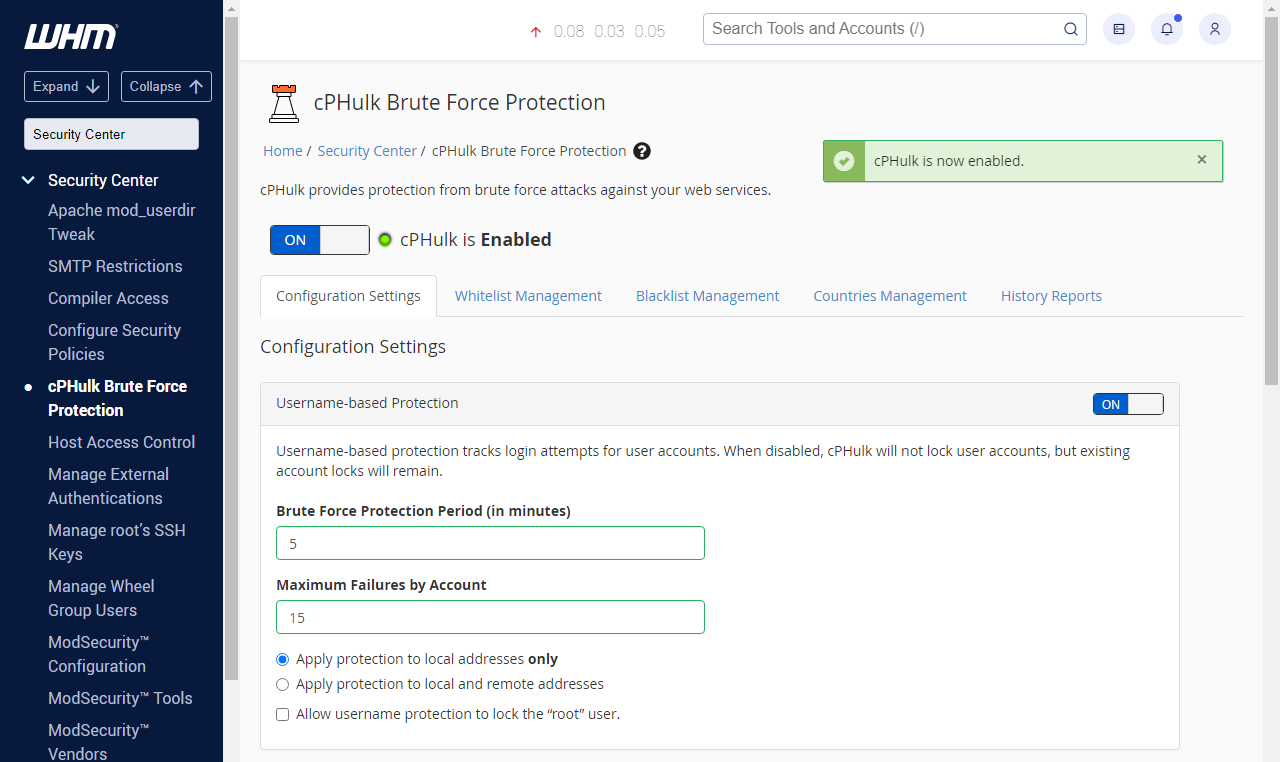This screenshot has width=1280, height=762.
Task: Open the help question mark beside the breadcrumb
Action: click(641, 151)
